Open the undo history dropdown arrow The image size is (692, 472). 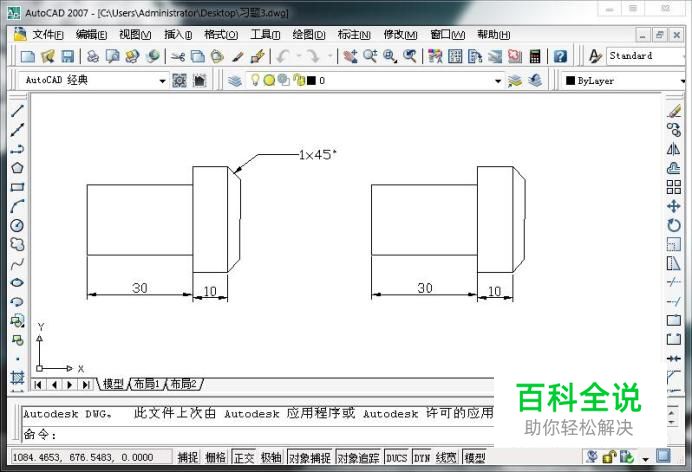(299, 56)
